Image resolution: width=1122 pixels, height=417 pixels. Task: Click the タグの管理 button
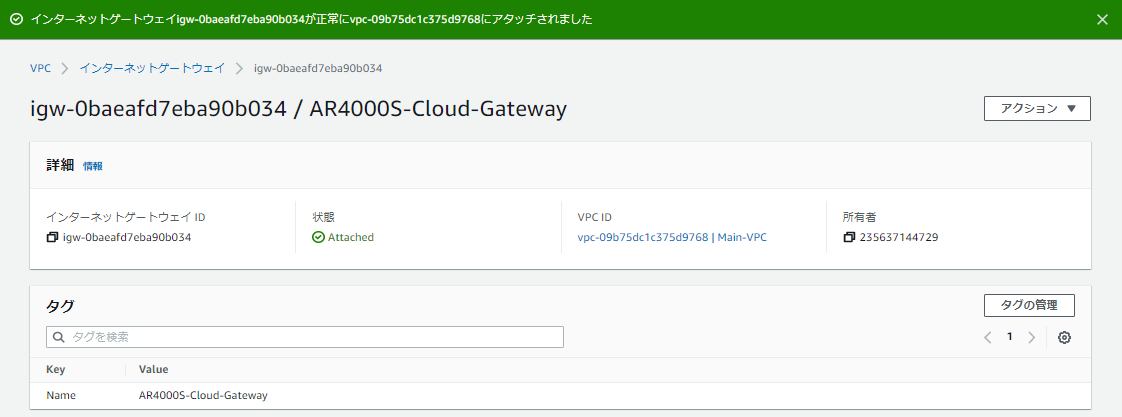[x=1029, y=305]
